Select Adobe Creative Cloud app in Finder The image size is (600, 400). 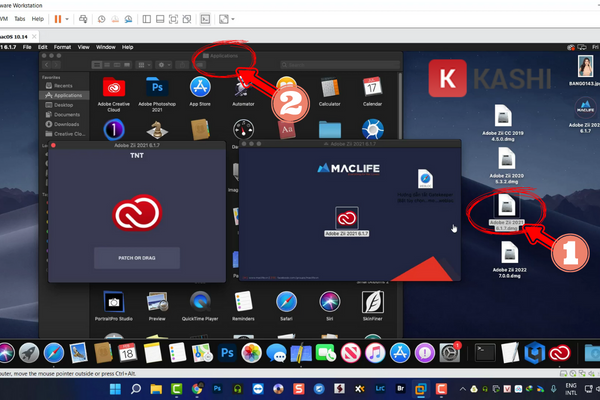pos(114,95)
